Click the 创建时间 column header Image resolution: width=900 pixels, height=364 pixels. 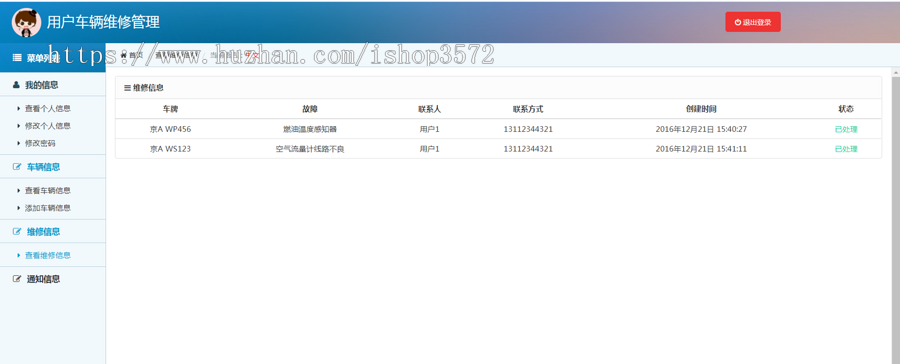point(701,109)
